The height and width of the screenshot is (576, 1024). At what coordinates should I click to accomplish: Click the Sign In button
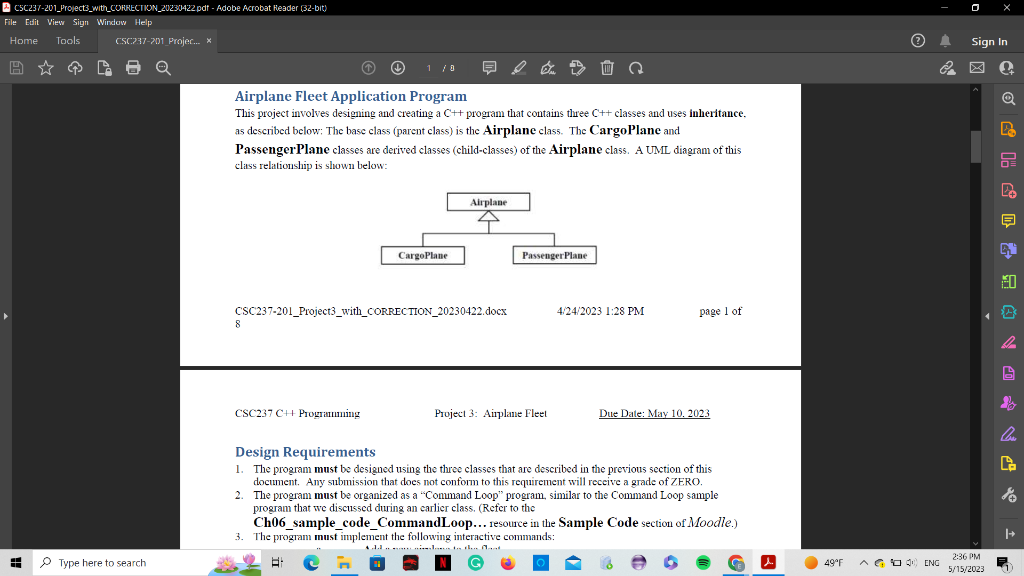coord(990,41)
